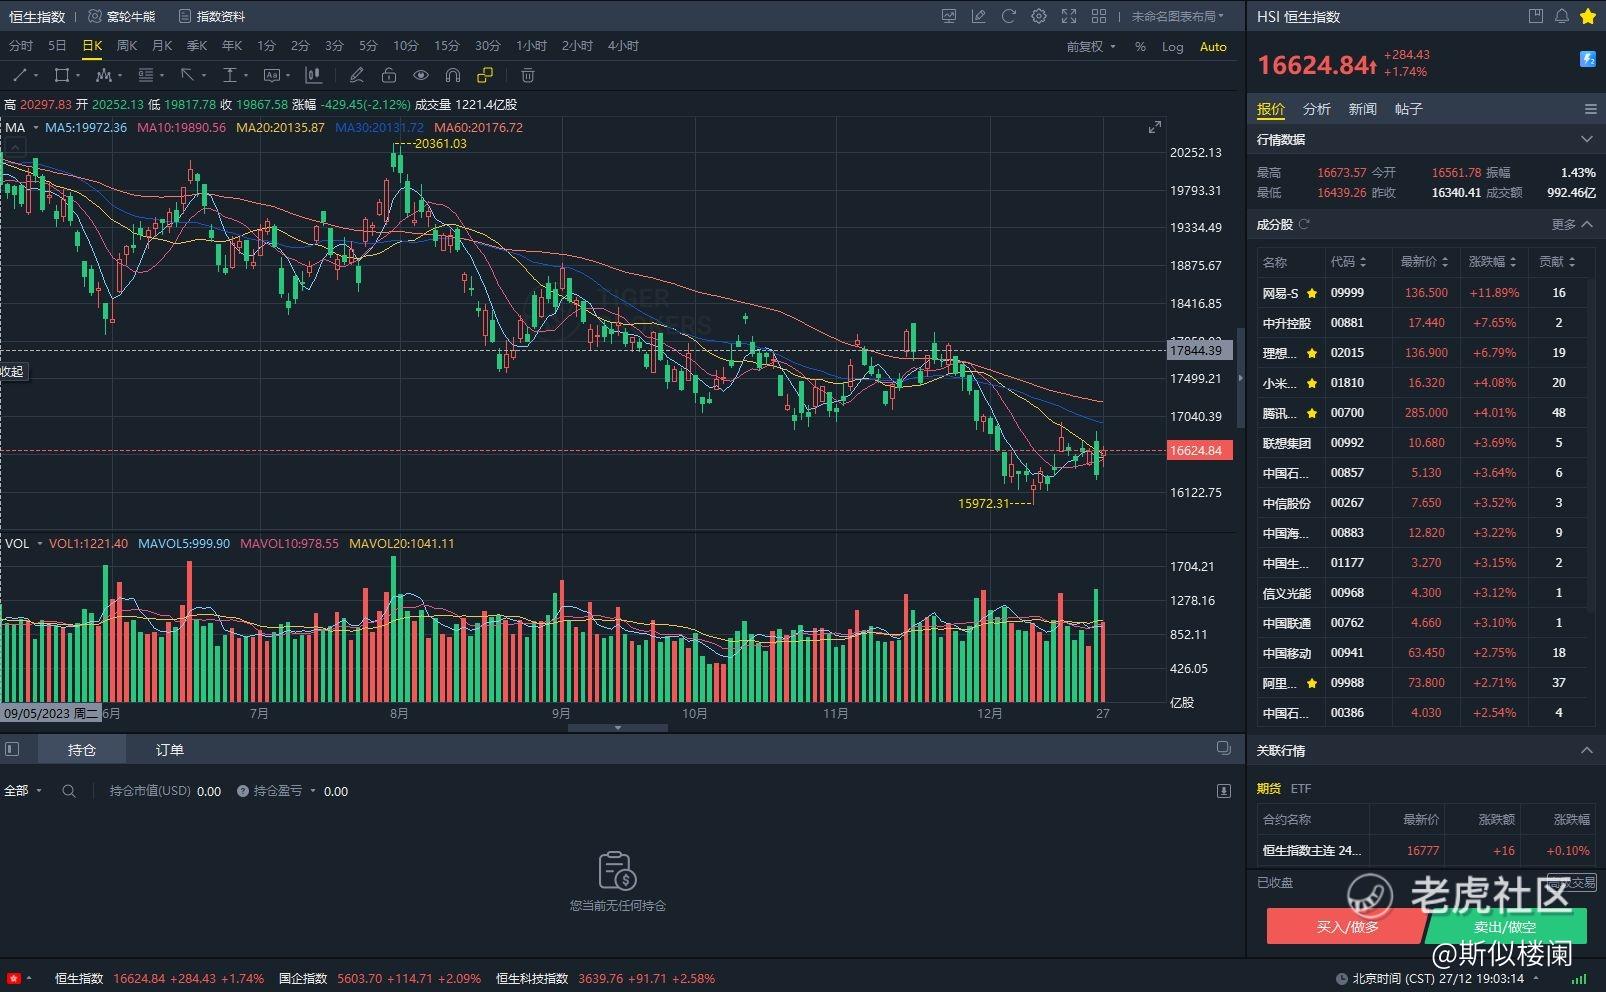Select the price range measure tool
Image resolution: width=1606 pixels, height=992 pixels.
(x=229, y=75)
